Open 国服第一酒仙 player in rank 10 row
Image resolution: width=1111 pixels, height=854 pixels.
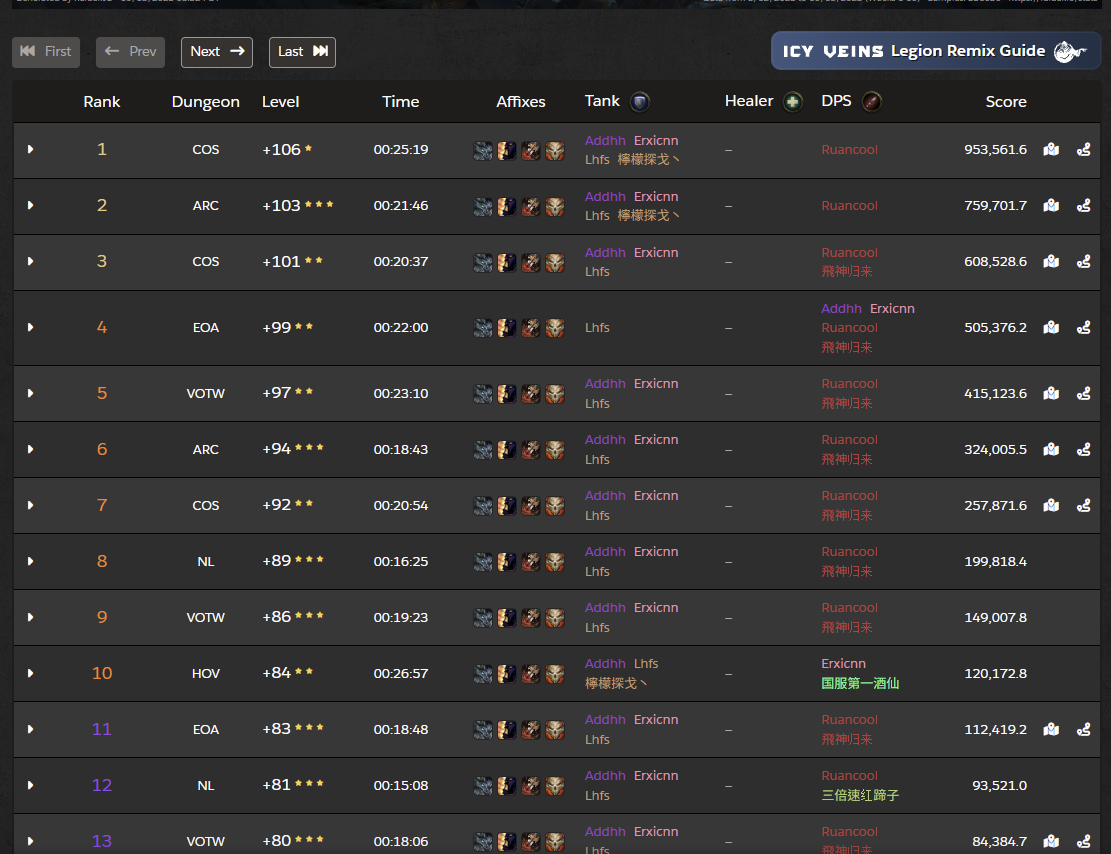(860, 683)
